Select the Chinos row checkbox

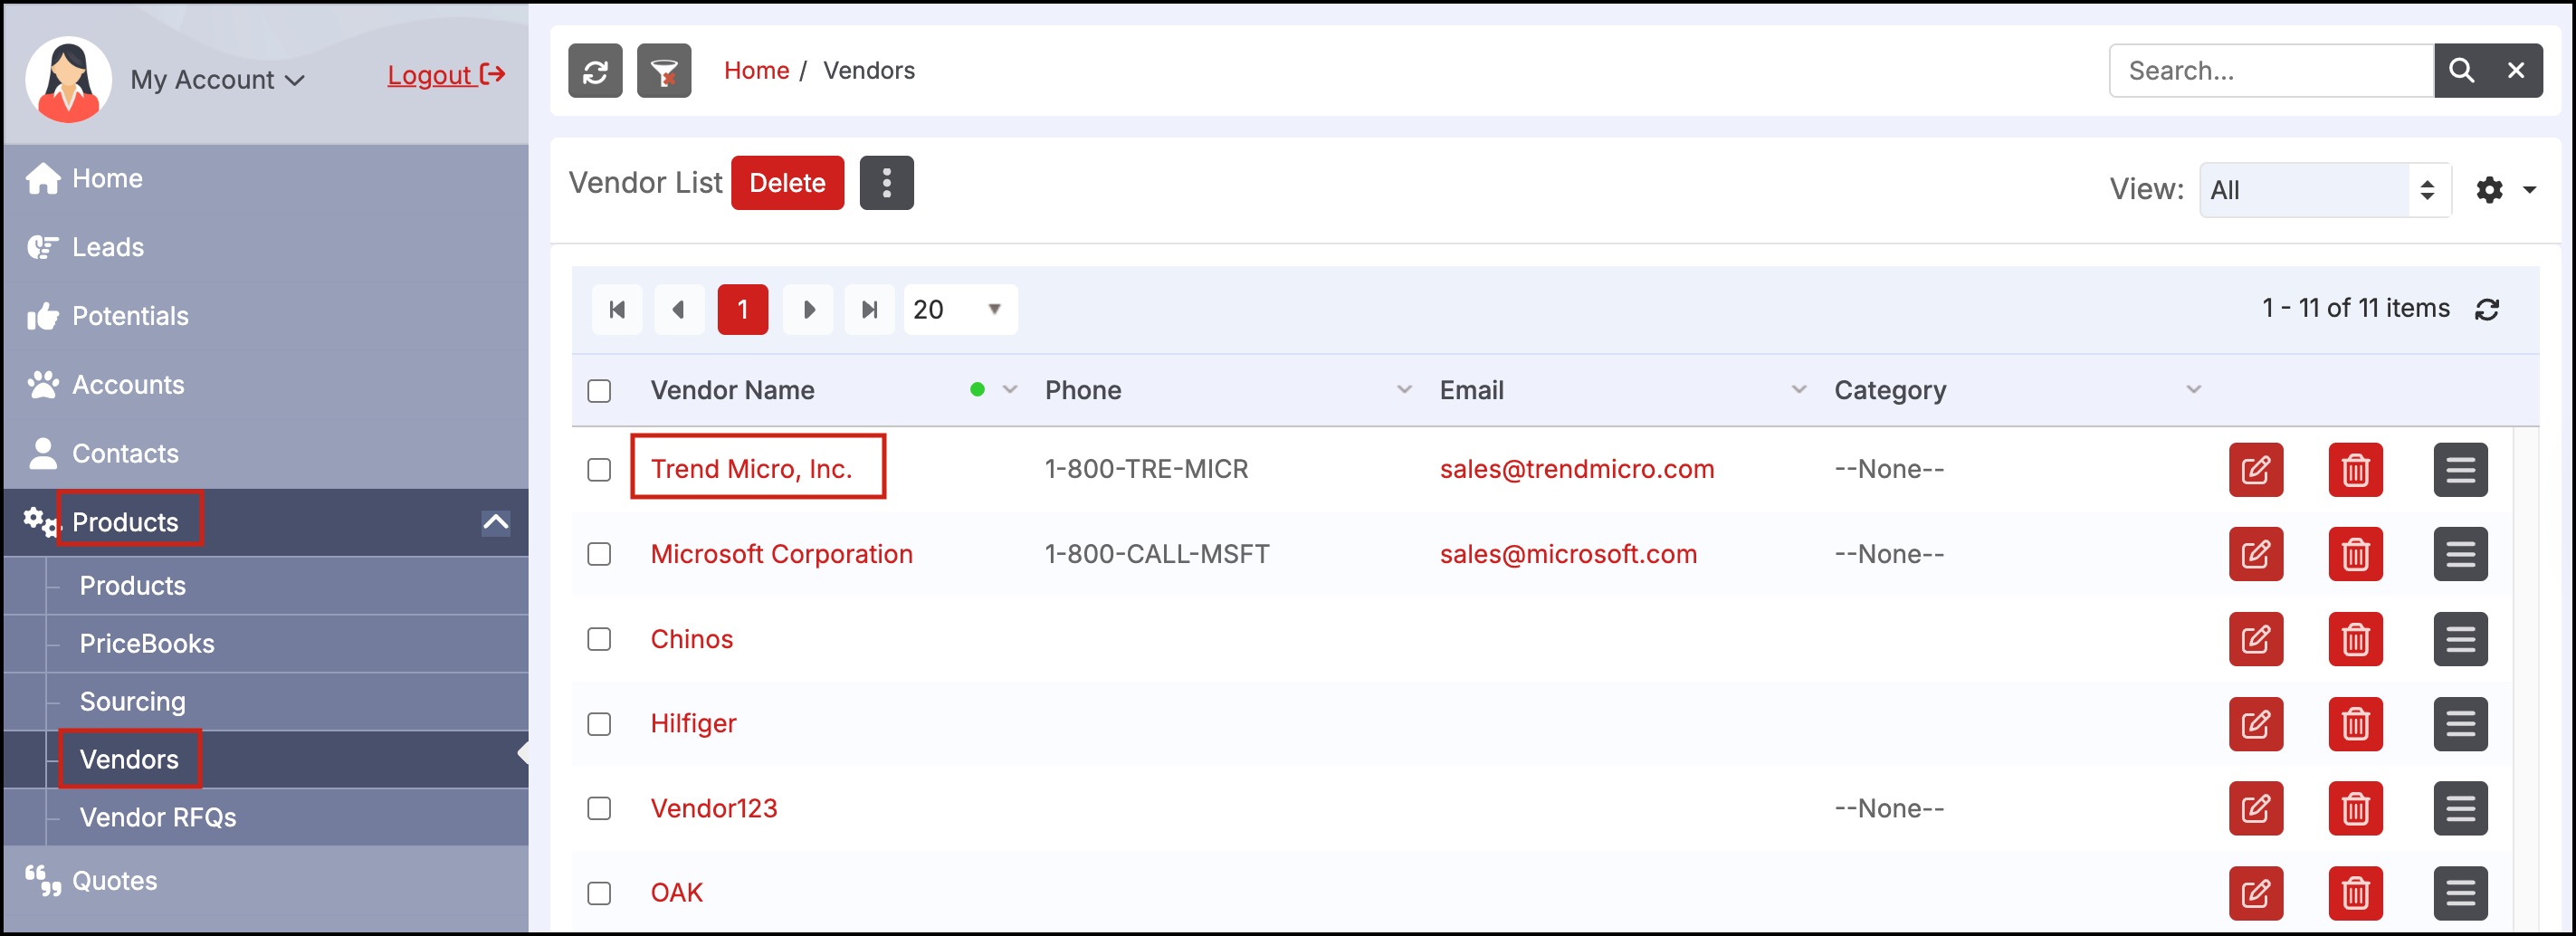click(x=599, y=639)
